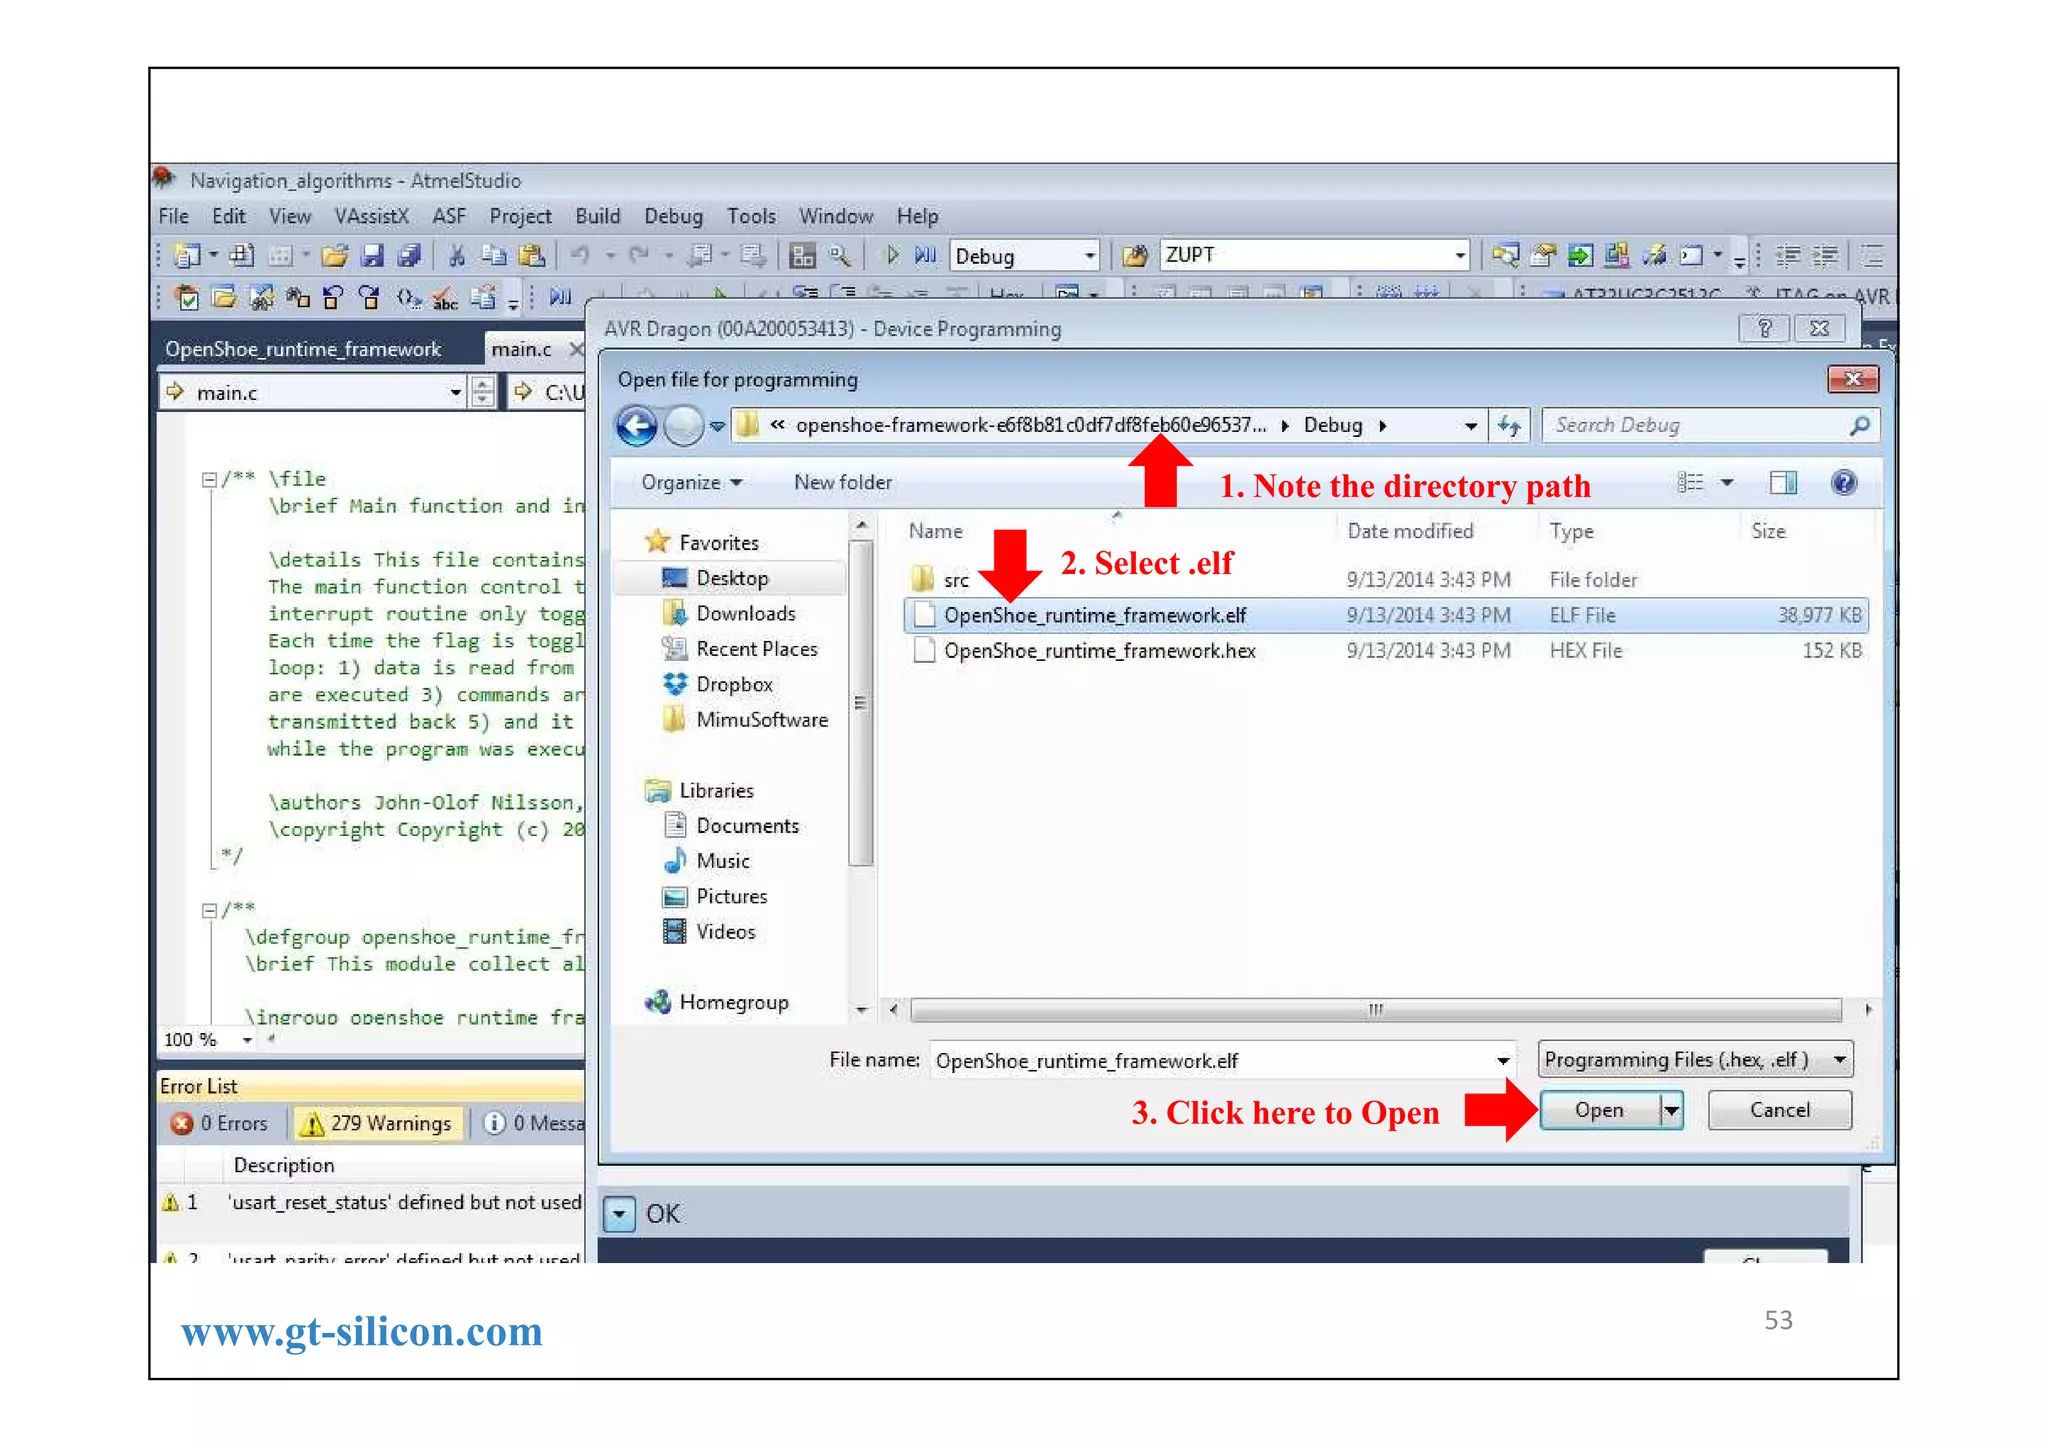The width and height of the screenshot is (2048, 1447).
Task: Click the Cut scissors icon
Action: (456, 256)
